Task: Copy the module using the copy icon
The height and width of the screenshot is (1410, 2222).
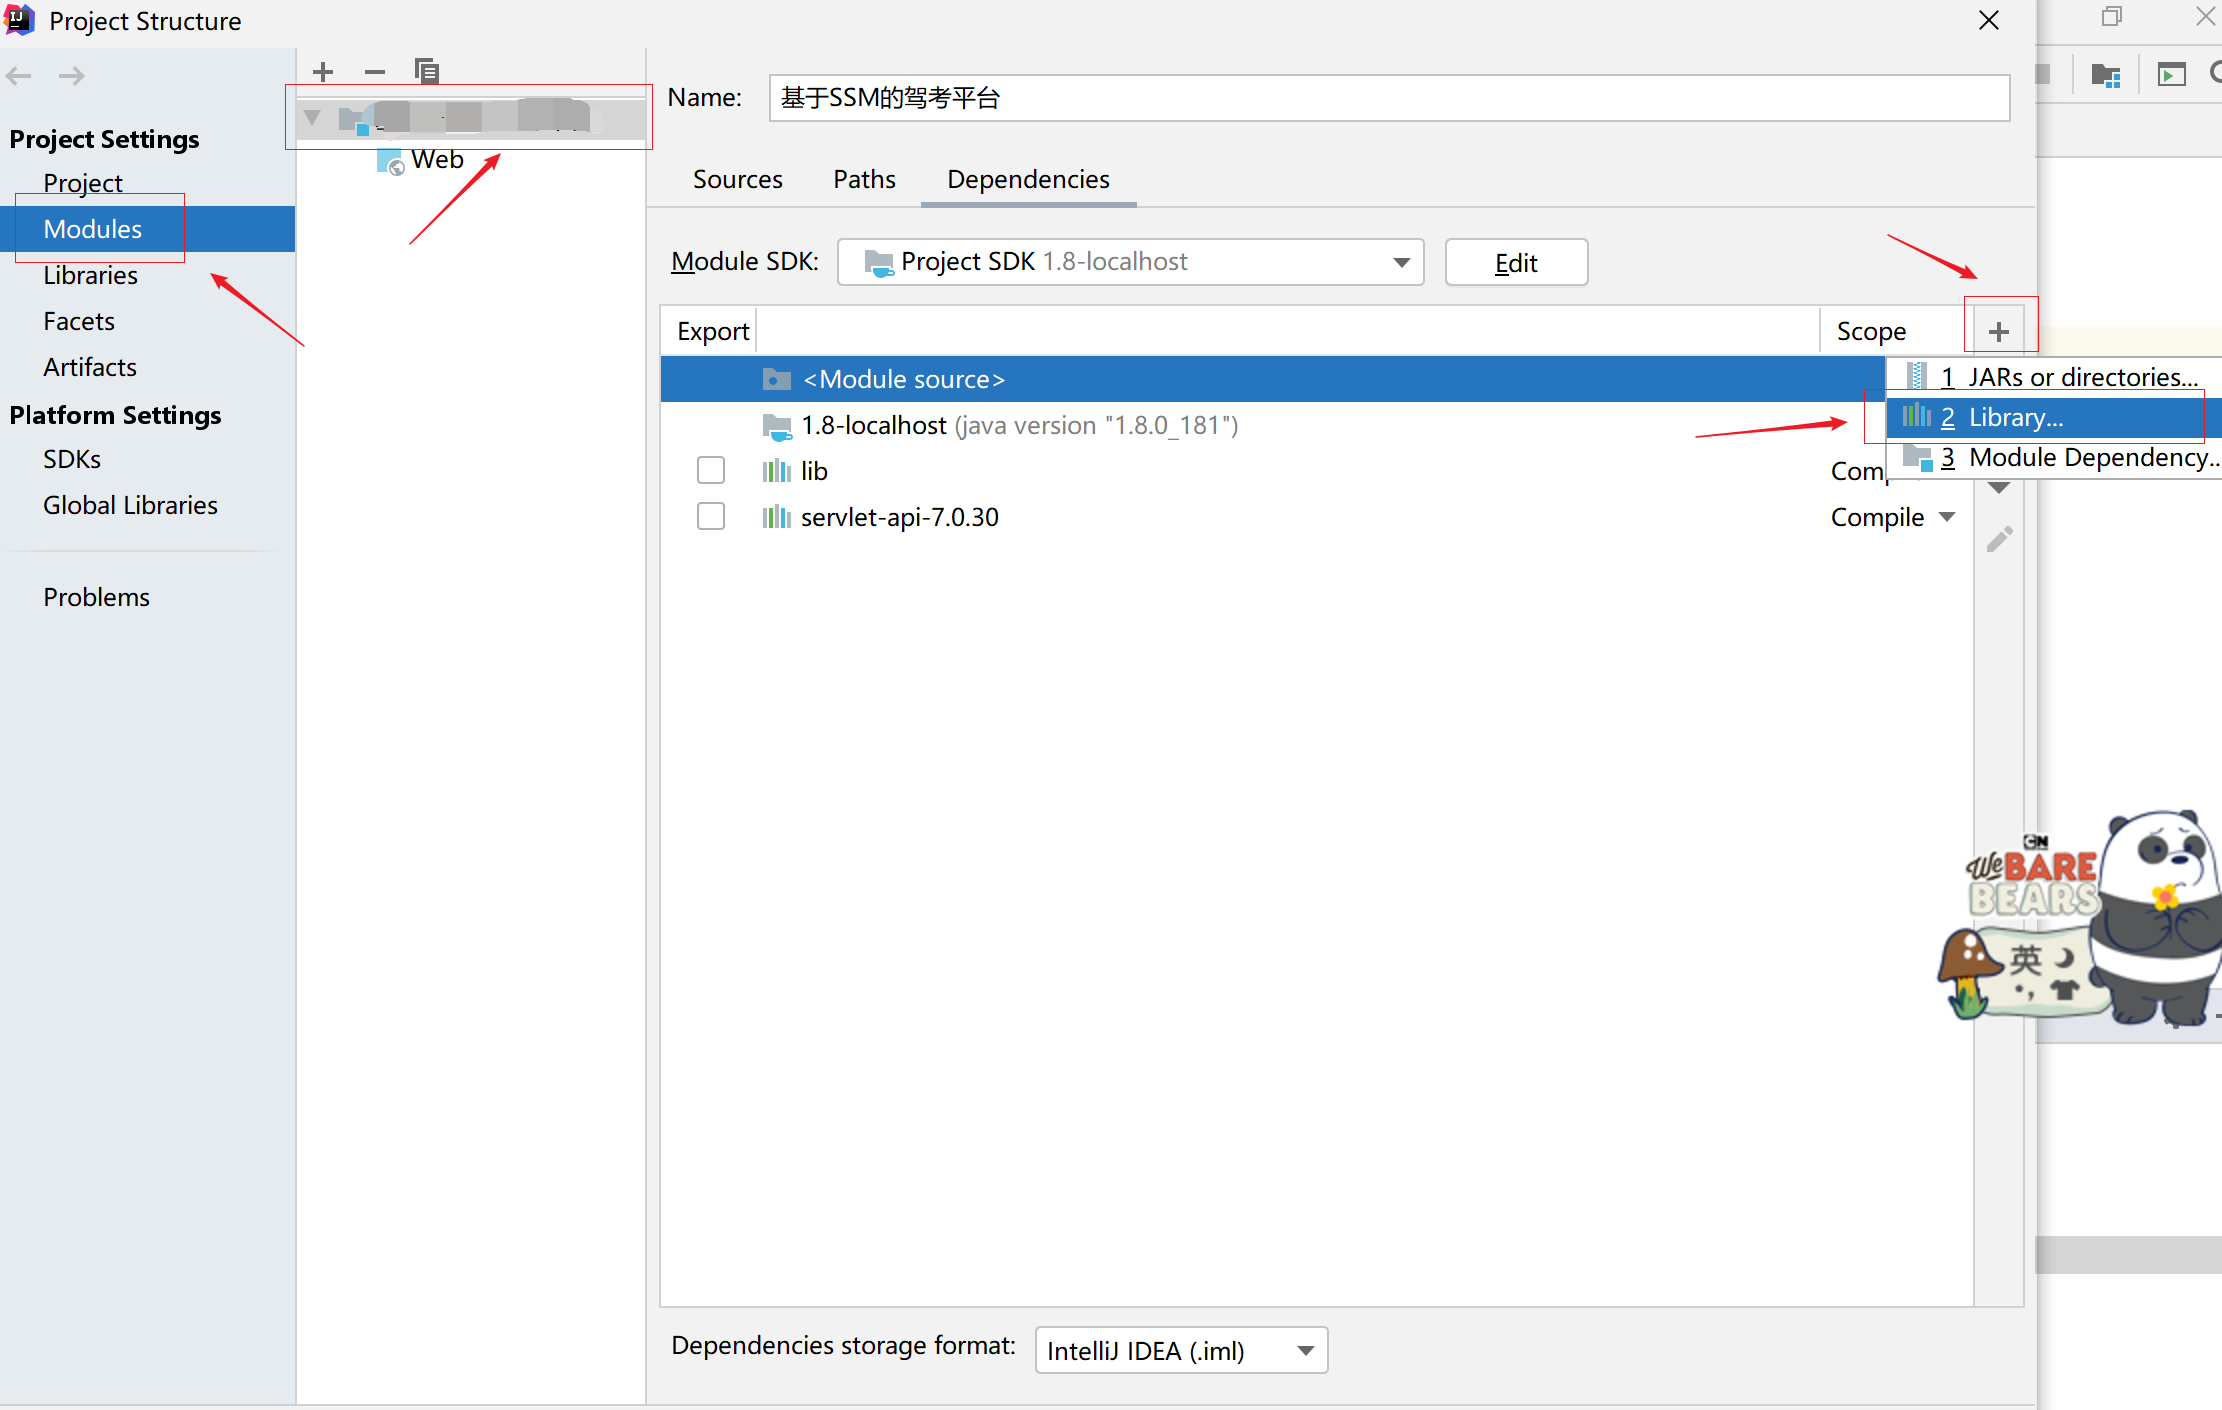Action: coord(427,71)
